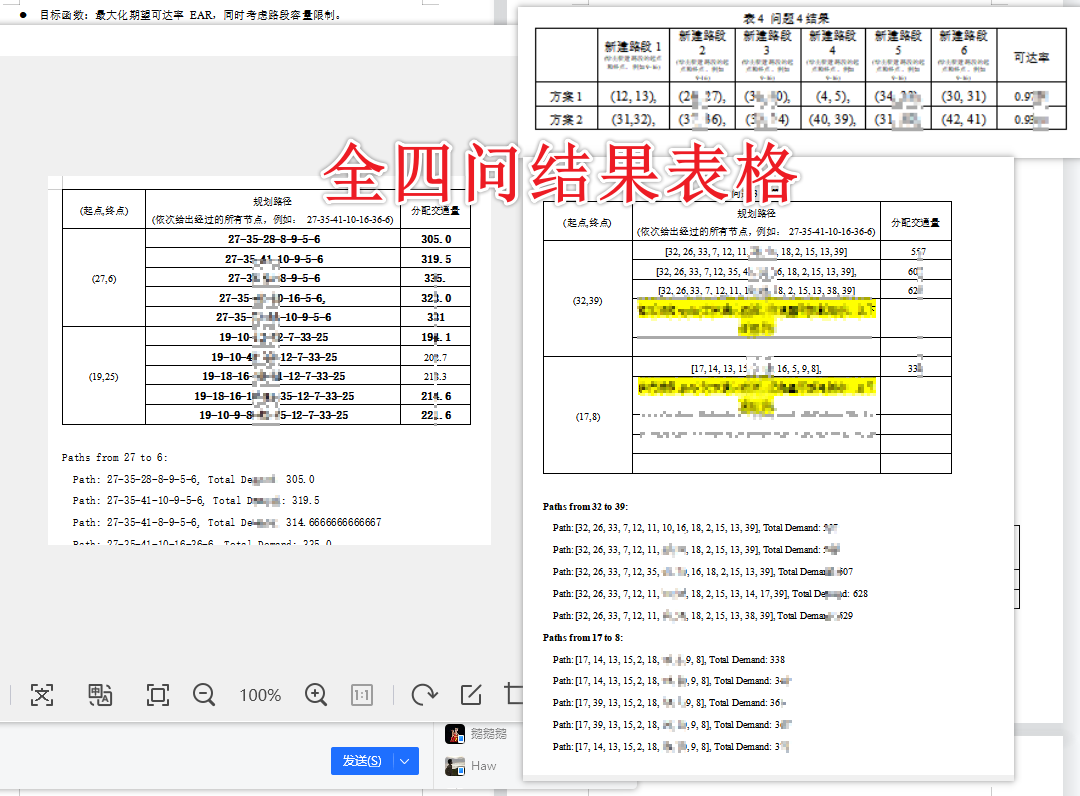Click the fullscreen view icon
The width and height of the screenshot is (1080, 796).
[158, 695]
